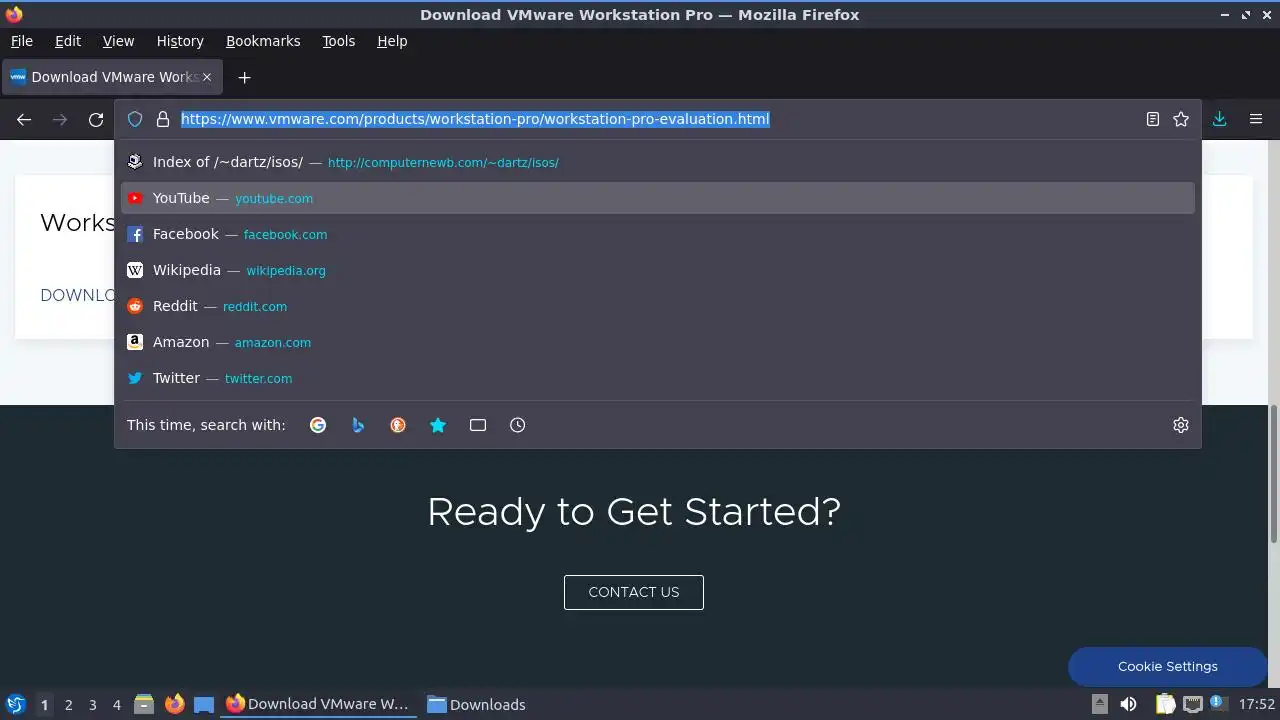Go back using the Back arrow

pyautogui.click(x=24, y=120)
